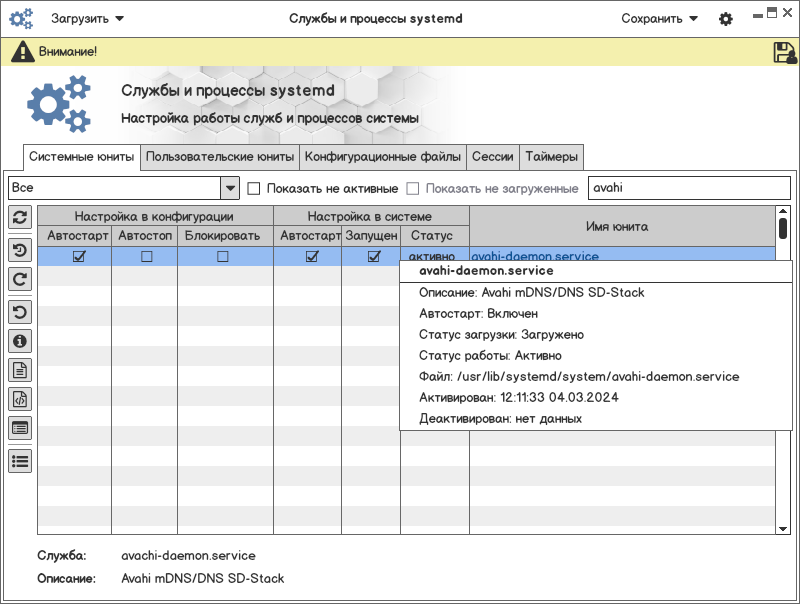Open settings via the gear icon
Image resolution: width=800 pixels, height=604 pixels.
pos(726,19)
